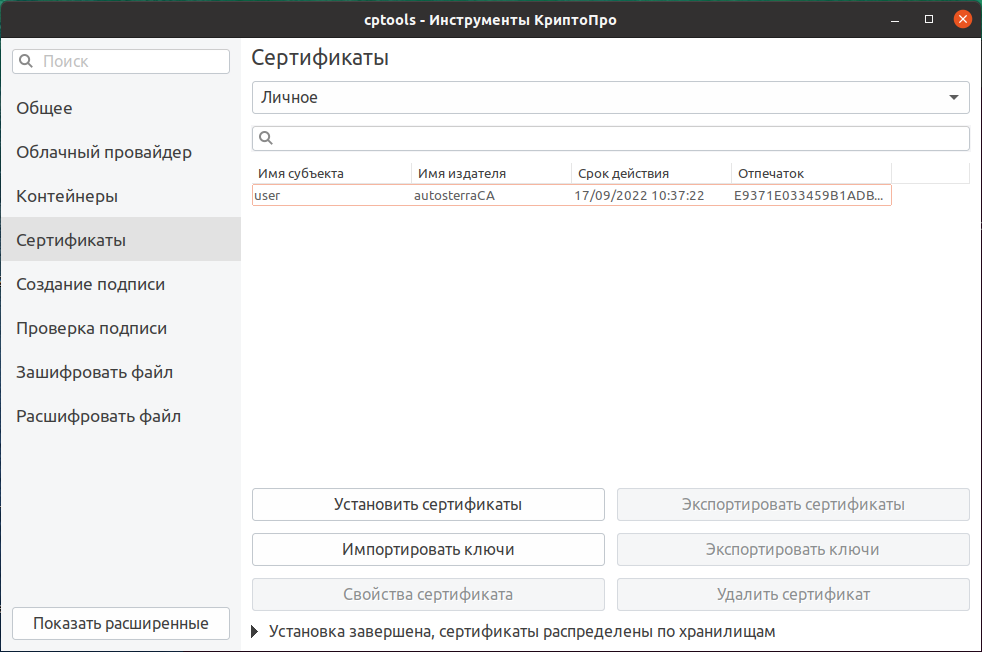Image resolution: width=982 pixels, height=652 pixels.
Task: Switch to Создание подписи section
Action: tap(121, 284)
